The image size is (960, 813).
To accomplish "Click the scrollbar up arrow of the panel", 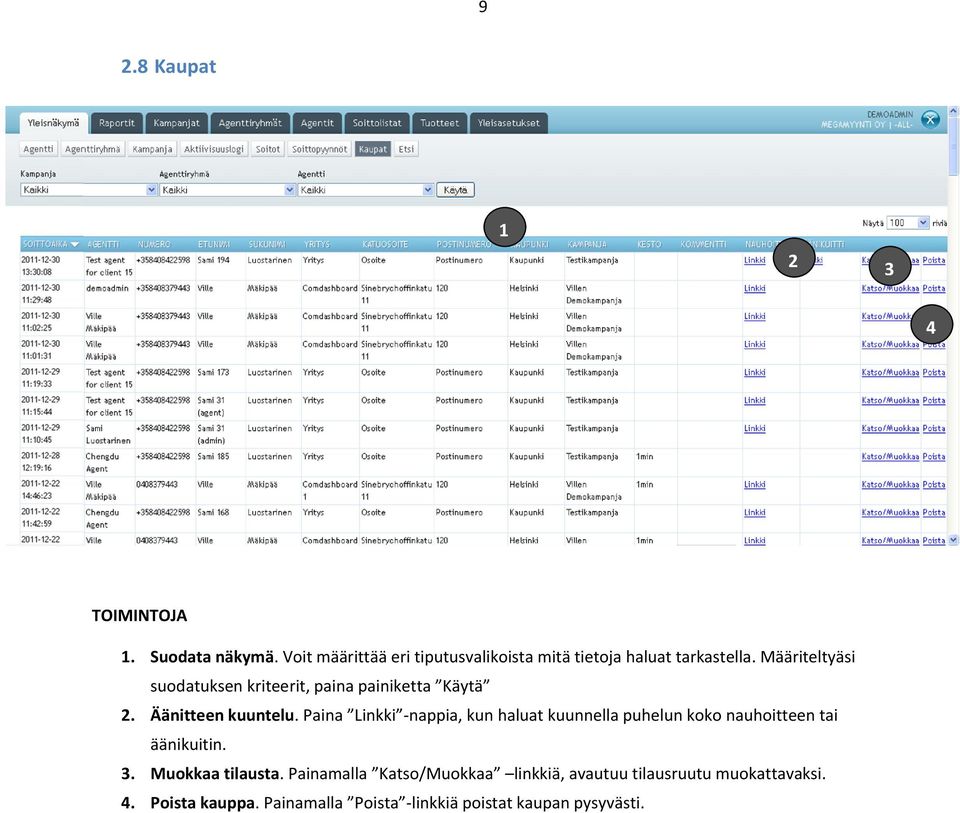I will 953,111.
